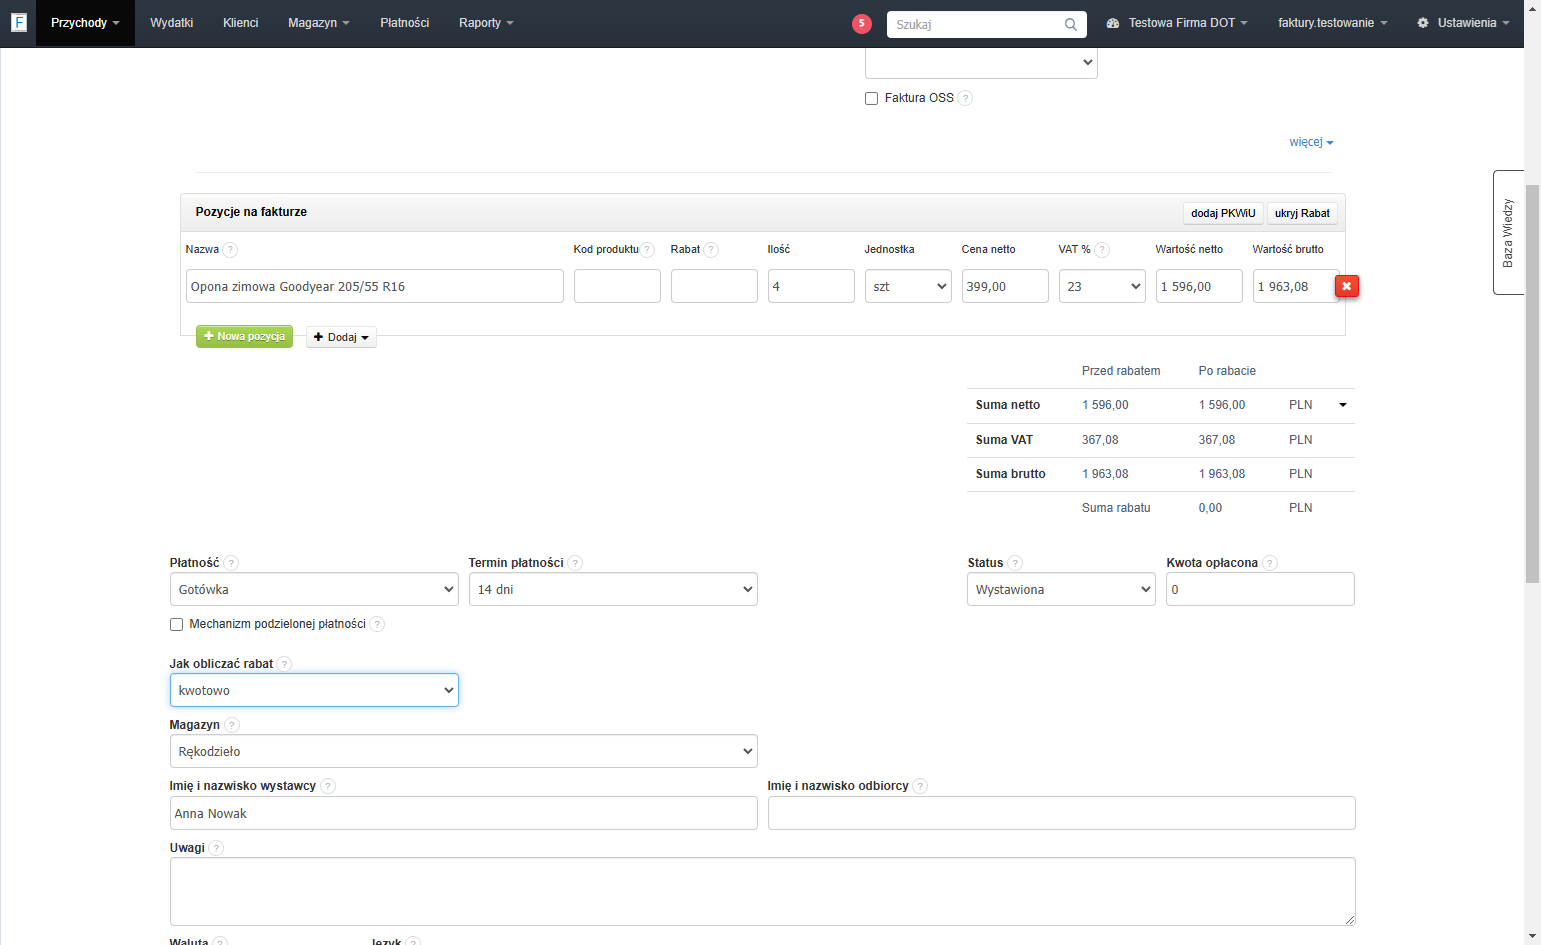
Task: Open help tooltip next to Nazwa
Action: (230, 250)
